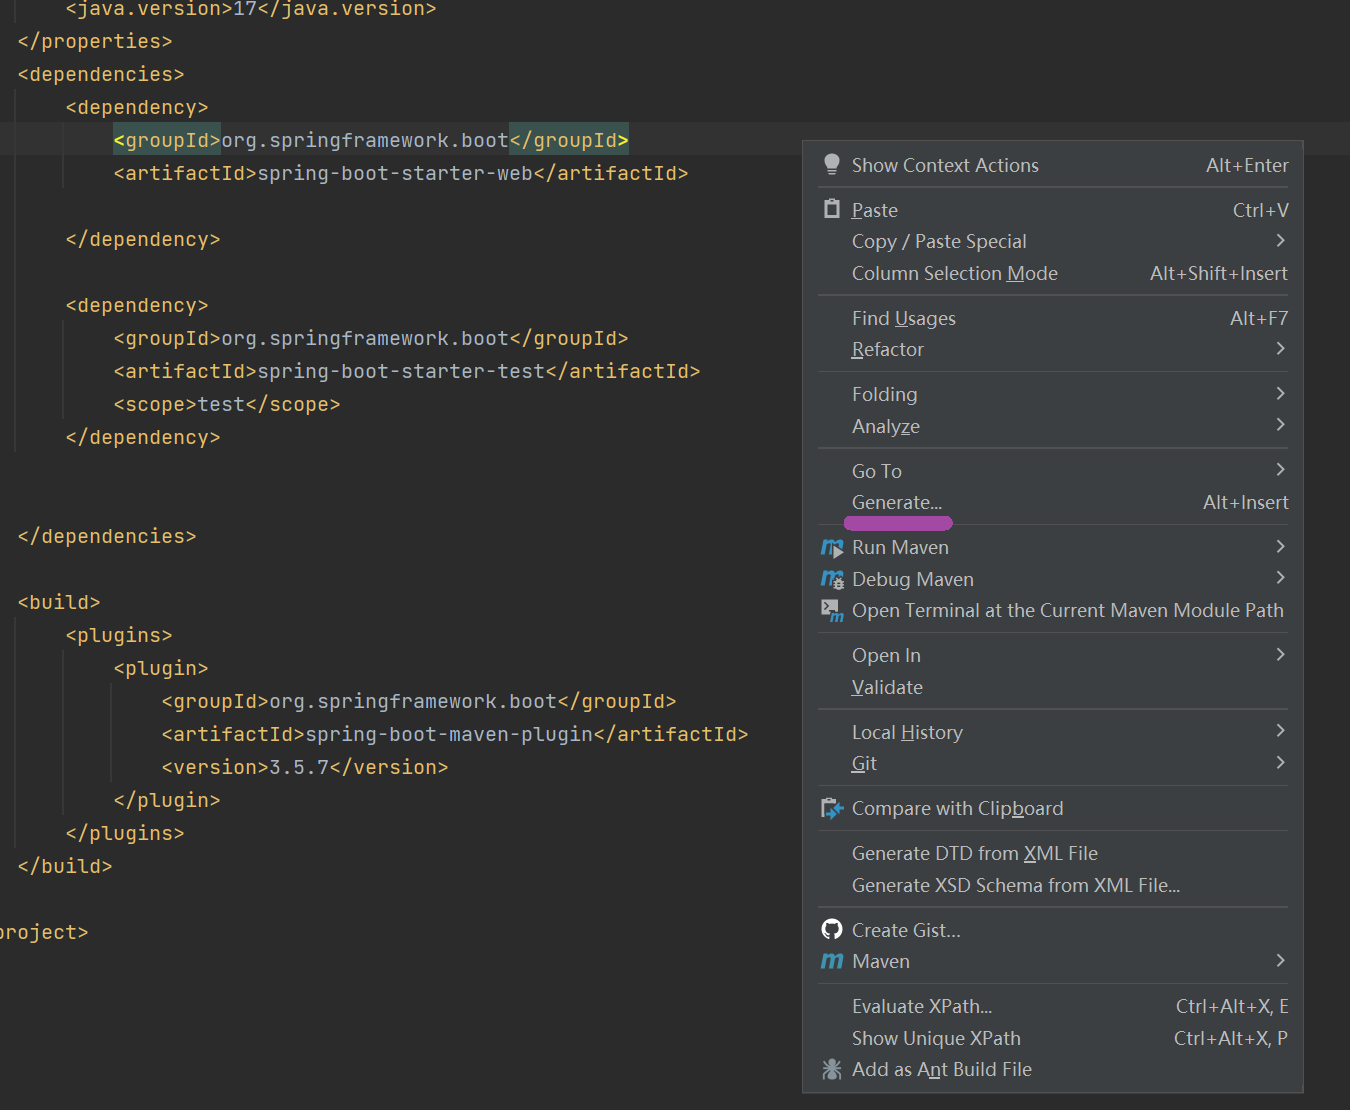Click the Add as Ant Build File icon
The image size is (1350, 1110).
[832, 1069]
